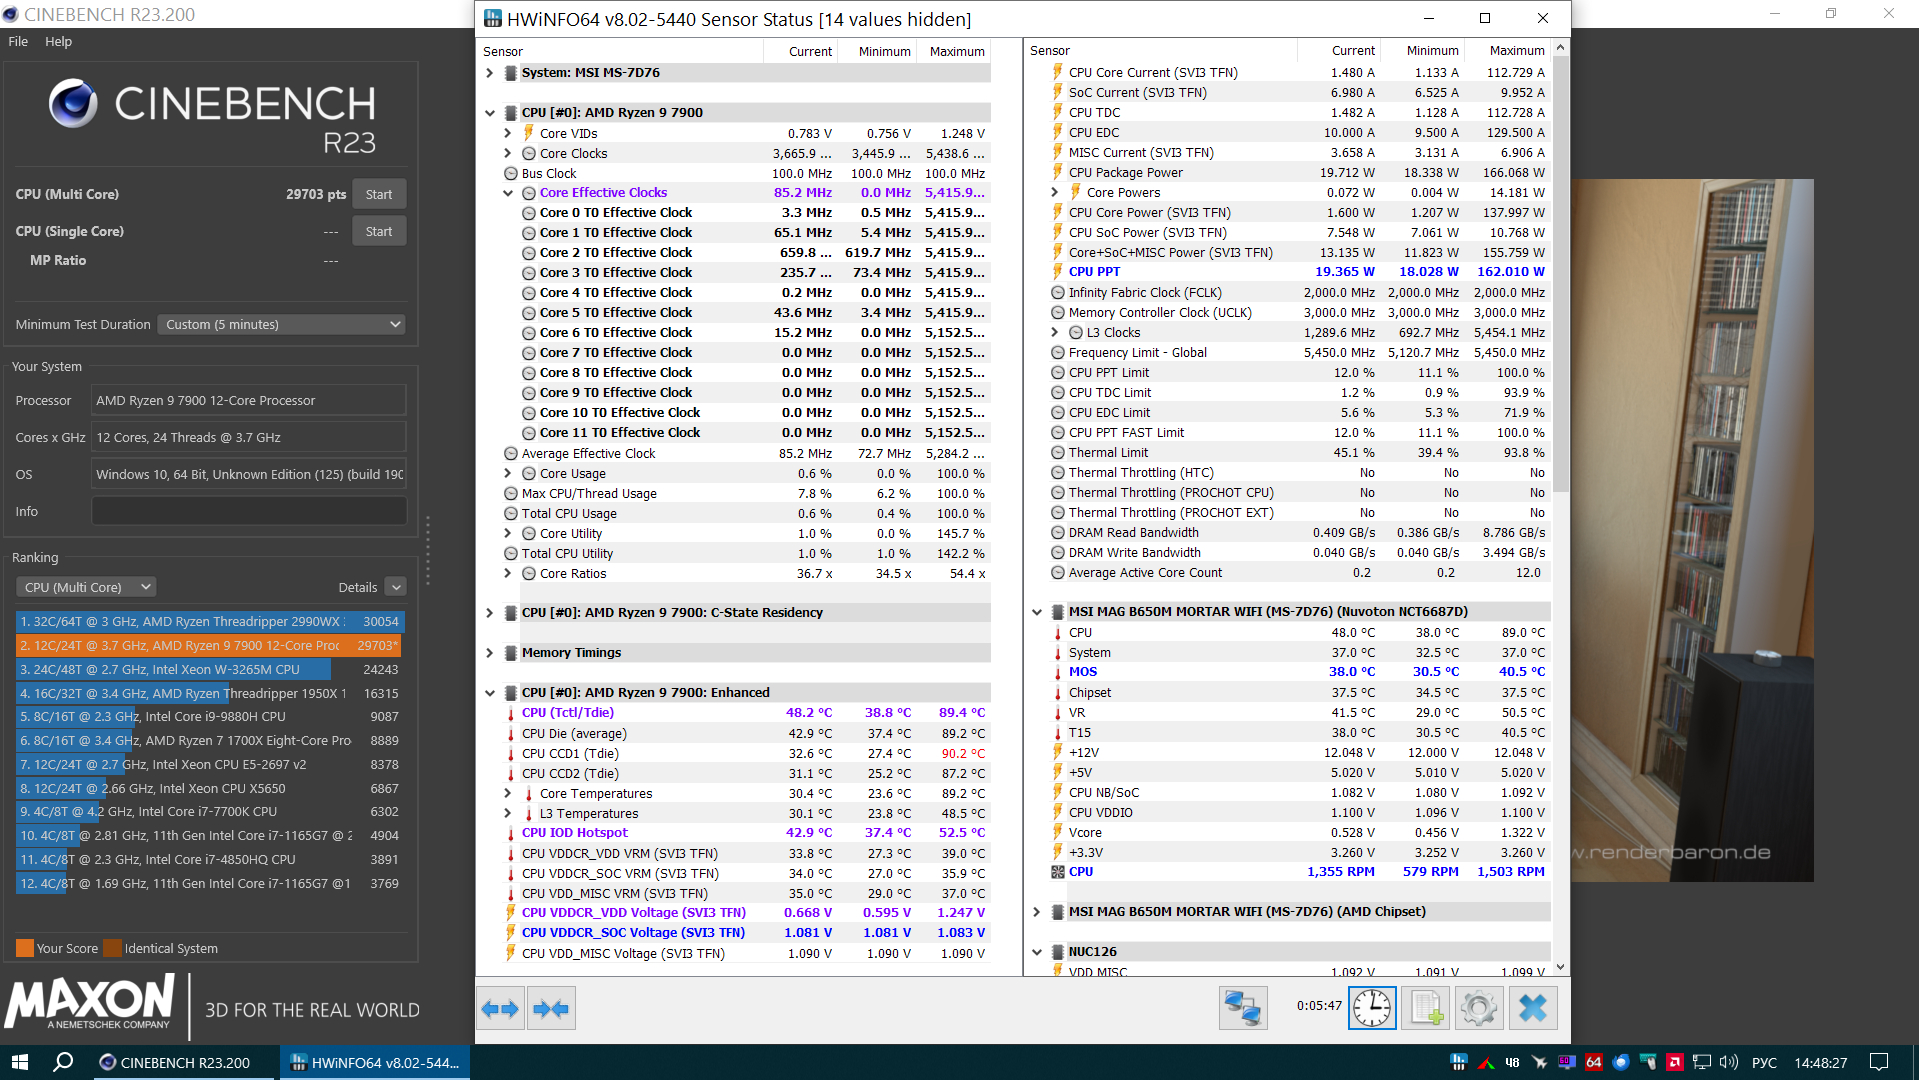Open the Details dropdown arrow in Ranking

tap(396, 587)
